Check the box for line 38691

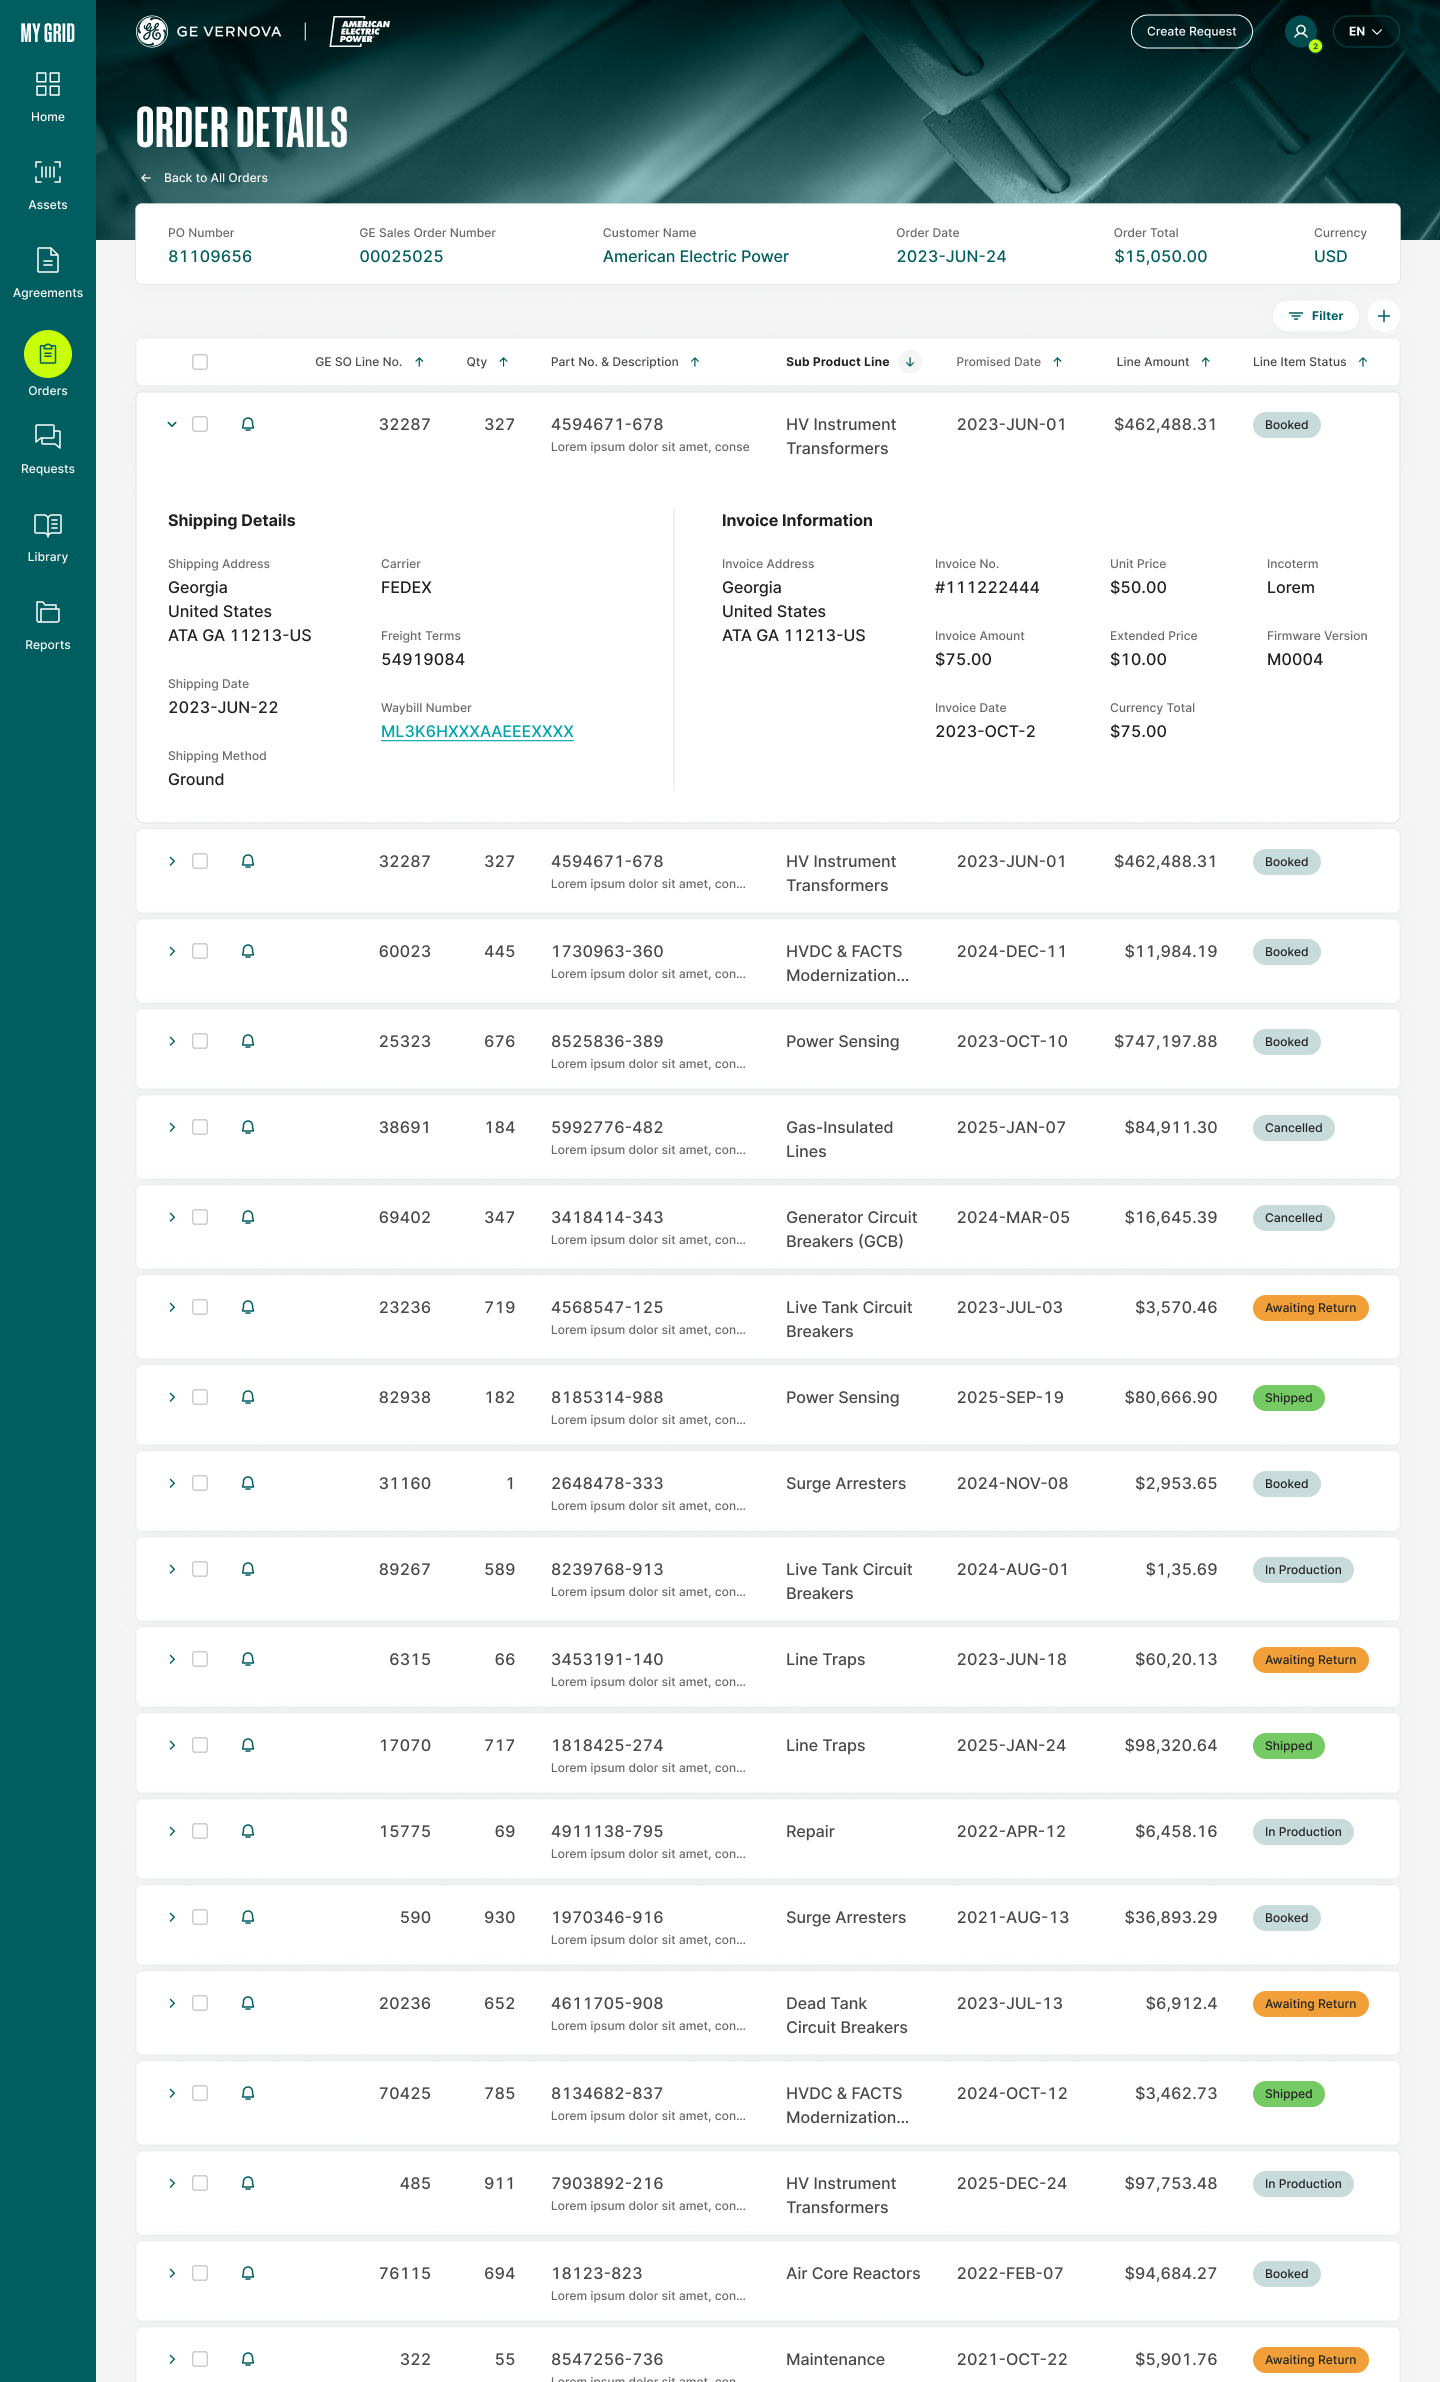click(x=200, y=1127)
